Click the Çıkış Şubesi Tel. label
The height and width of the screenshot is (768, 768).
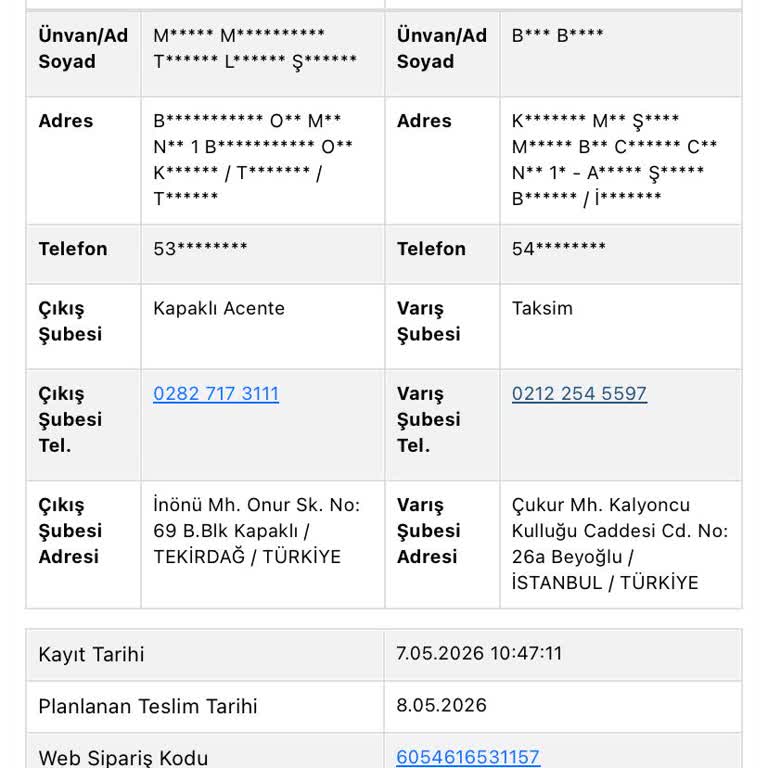(70, 420)
